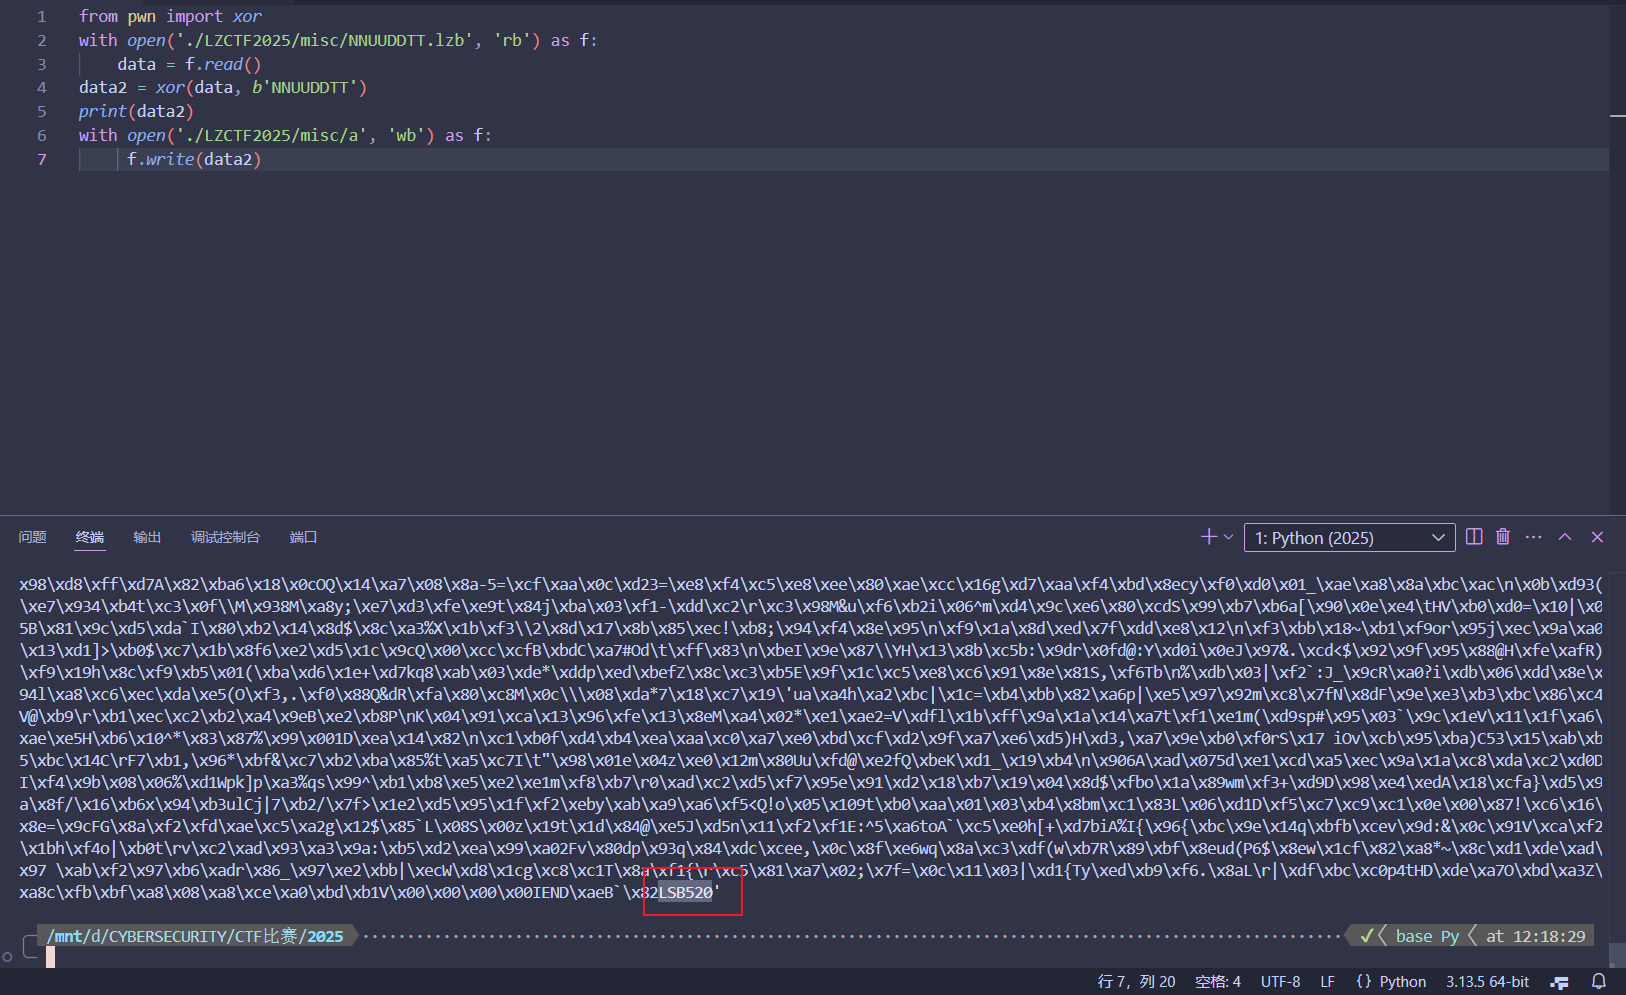Kill terminal with the trash icon
This screenshot has height=995, width=1626.
[x=1502, y=537]
